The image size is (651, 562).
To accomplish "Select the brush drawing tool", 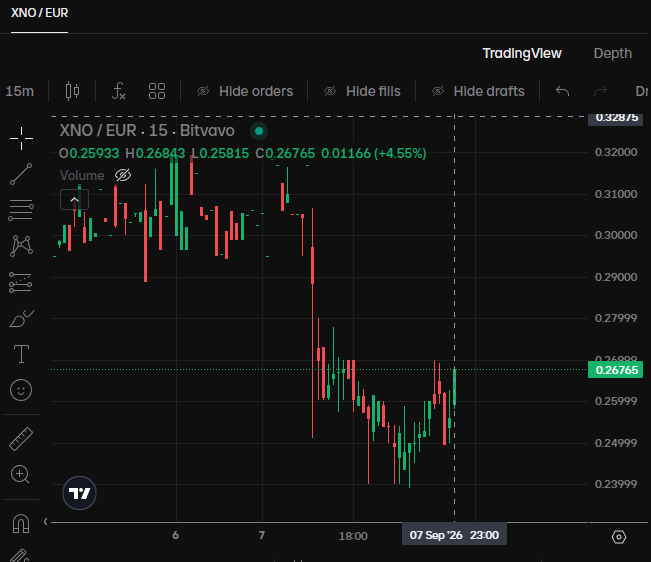I will (x=22, y=319).
